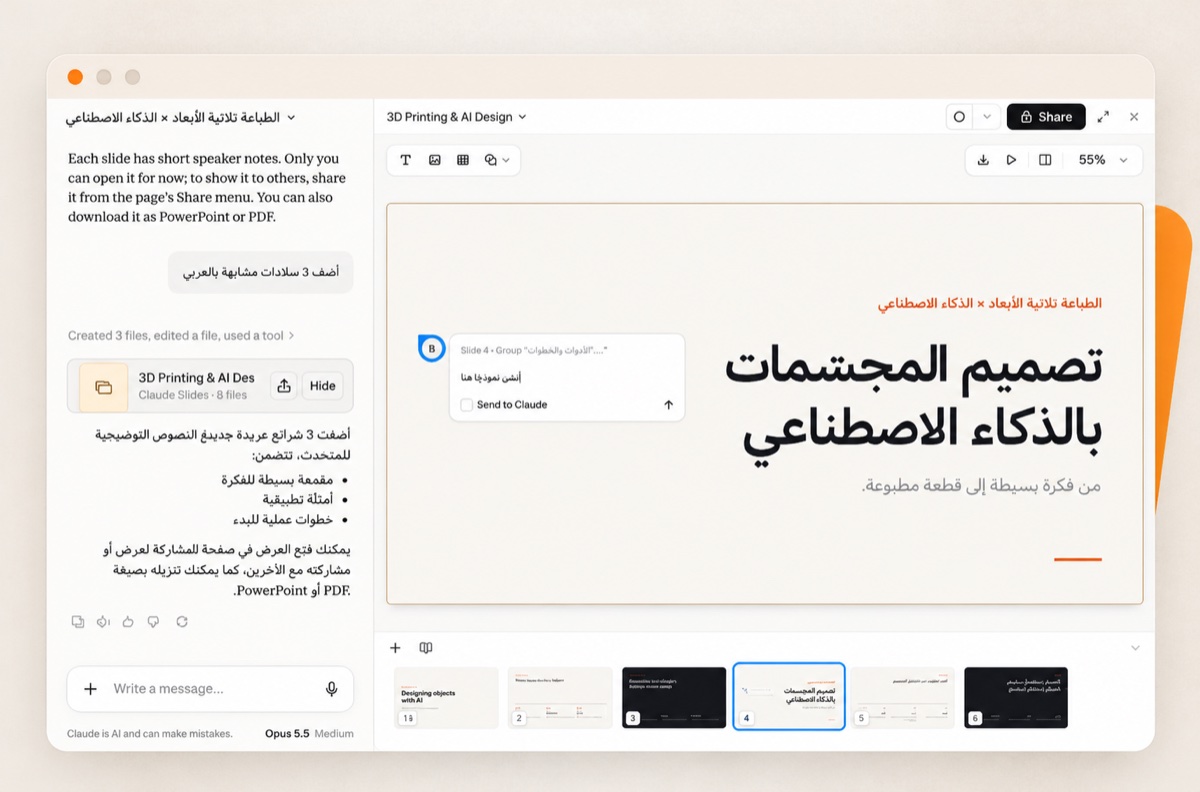Give the response a thumbs down

(x=153, y=622)
